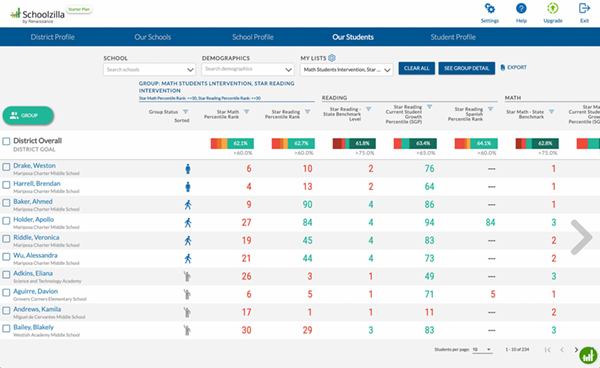
Task: Click Holder, Apollo walking status icon
Action: coord(188,223)
